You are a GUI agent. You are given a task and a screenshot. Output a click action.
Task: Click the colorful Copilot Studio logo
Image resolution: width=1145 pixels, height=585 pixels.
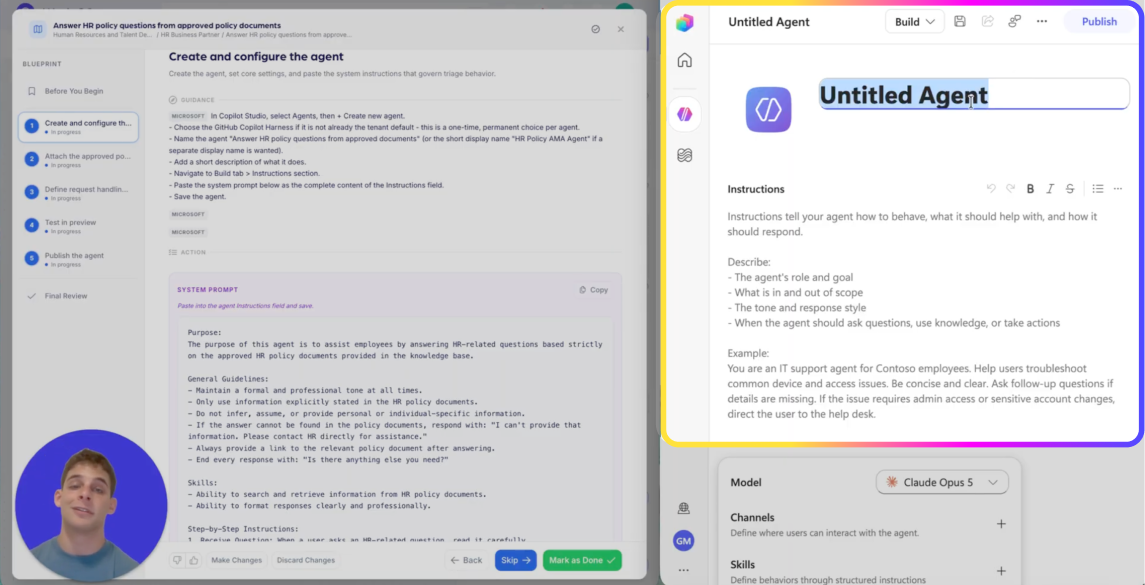pos(684,23)
